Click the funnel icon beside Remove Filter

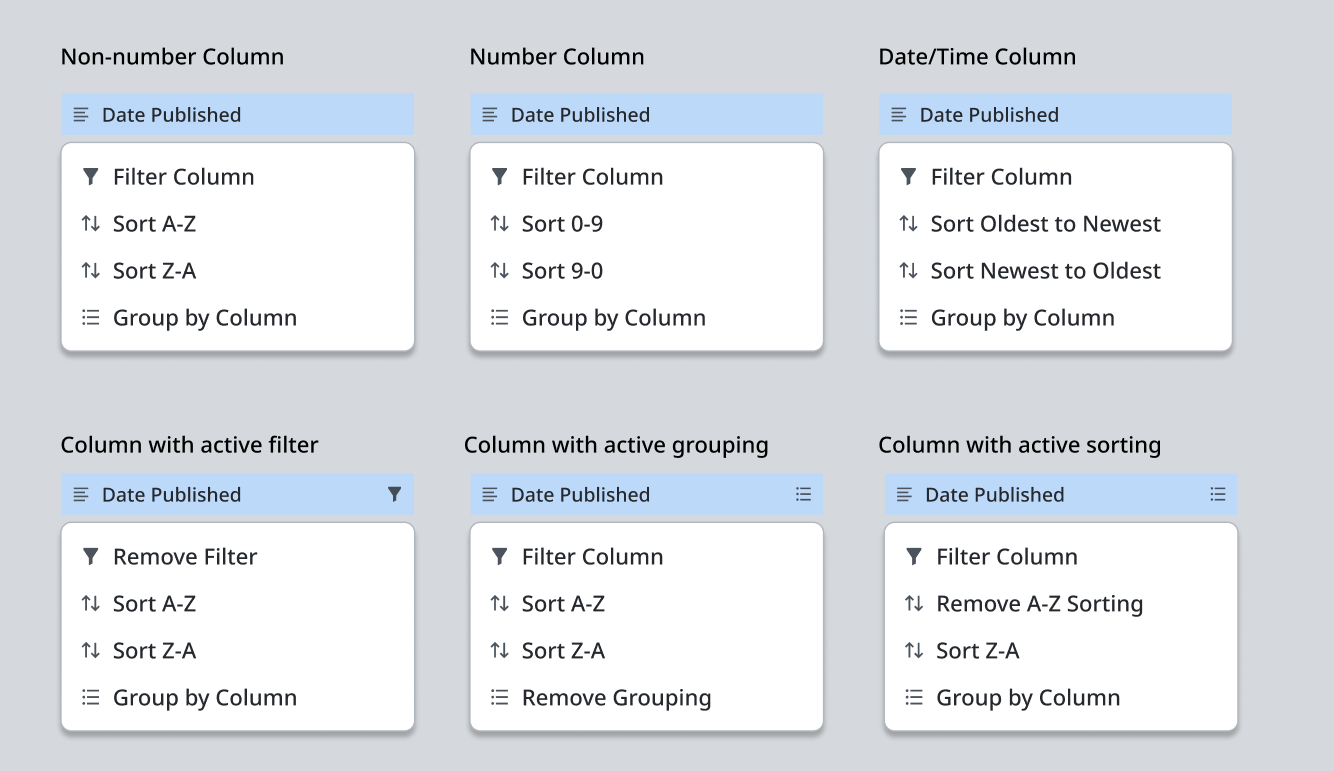coord(90,557)
